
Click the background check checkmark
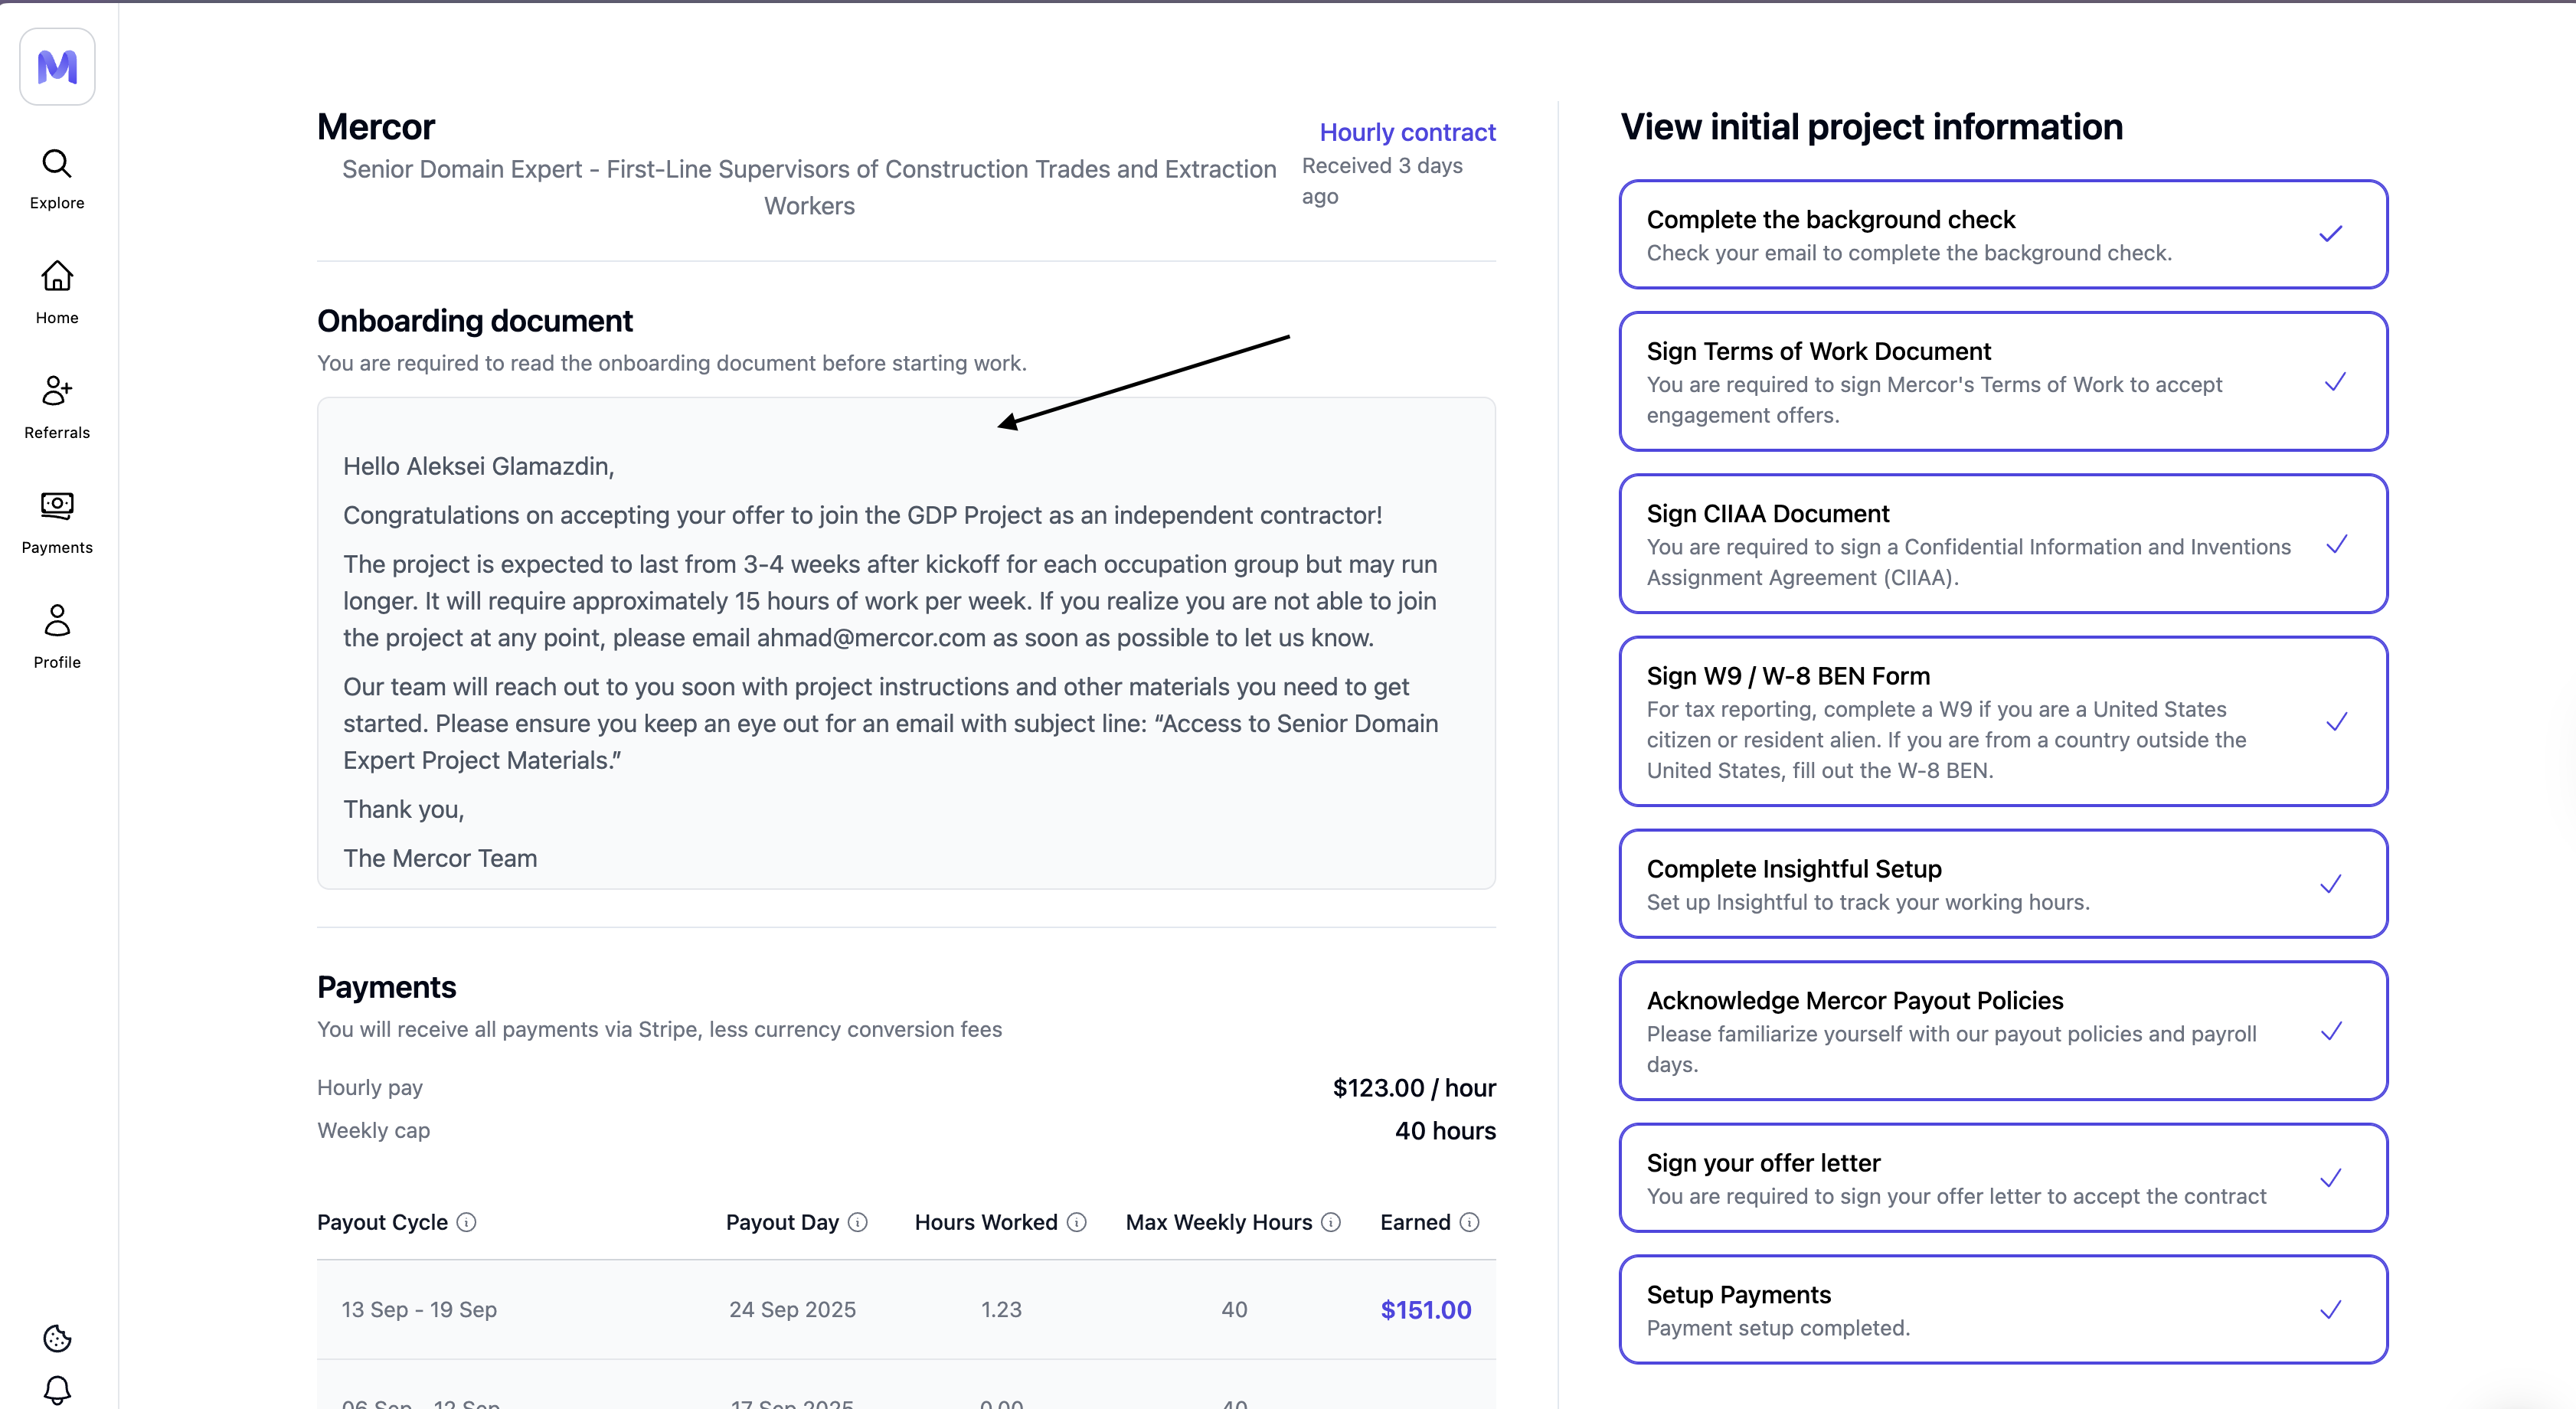(2330, 234)
